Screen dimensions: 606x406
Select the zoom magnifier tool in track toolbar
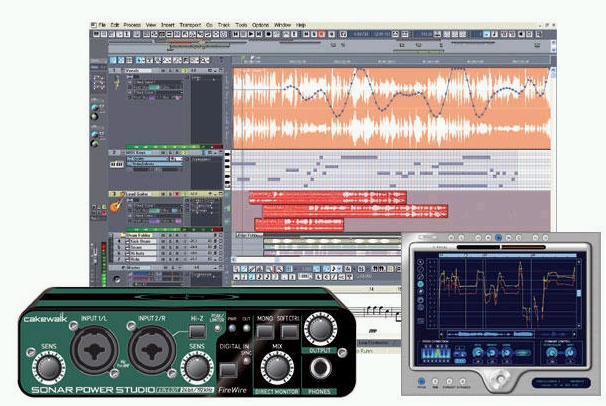pos(204,60)
